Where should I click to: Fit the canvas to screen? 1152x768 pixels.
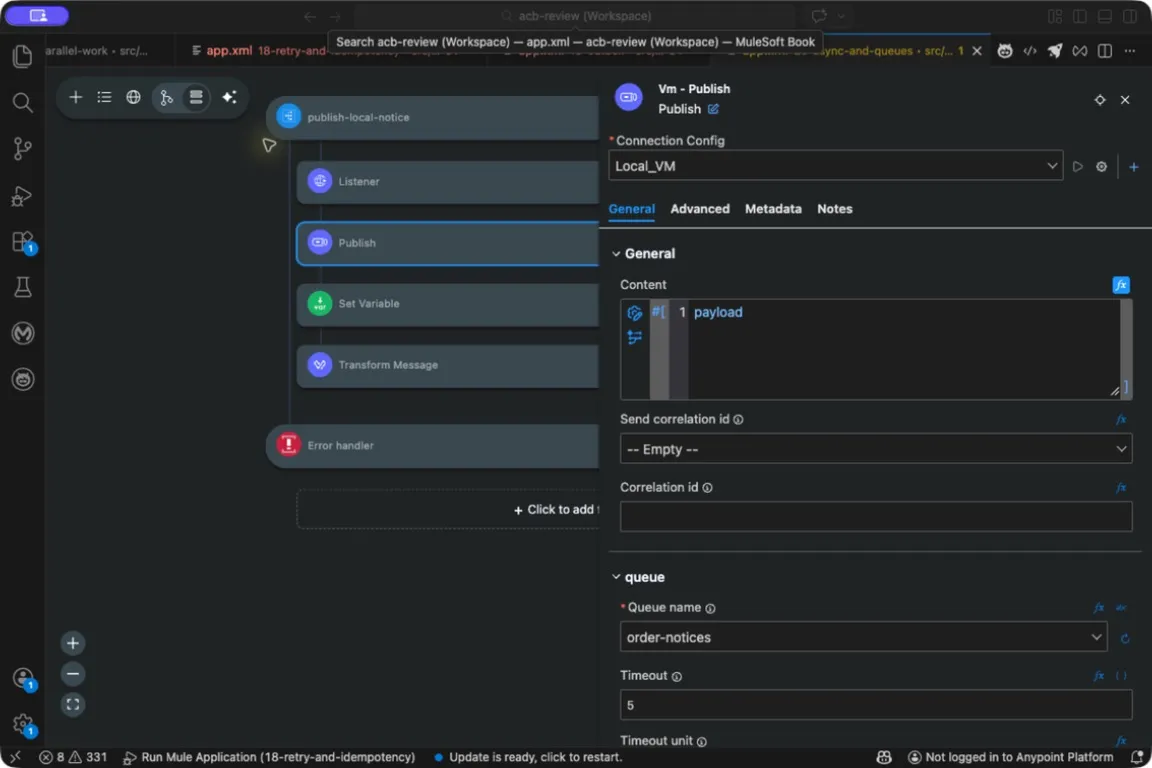point(73,705)
